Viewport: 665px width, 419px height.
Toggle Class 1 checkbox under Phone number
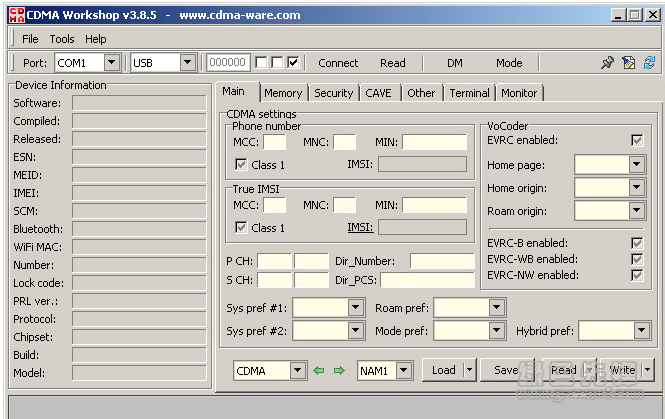[241, 165]
